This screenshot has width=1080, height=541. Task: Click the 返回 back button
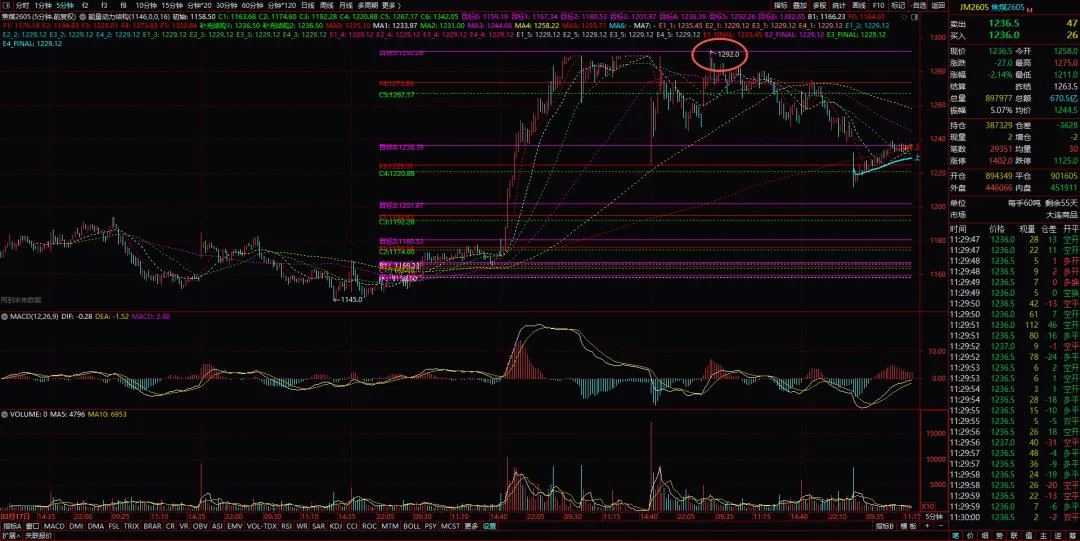(x=938, y=6)
